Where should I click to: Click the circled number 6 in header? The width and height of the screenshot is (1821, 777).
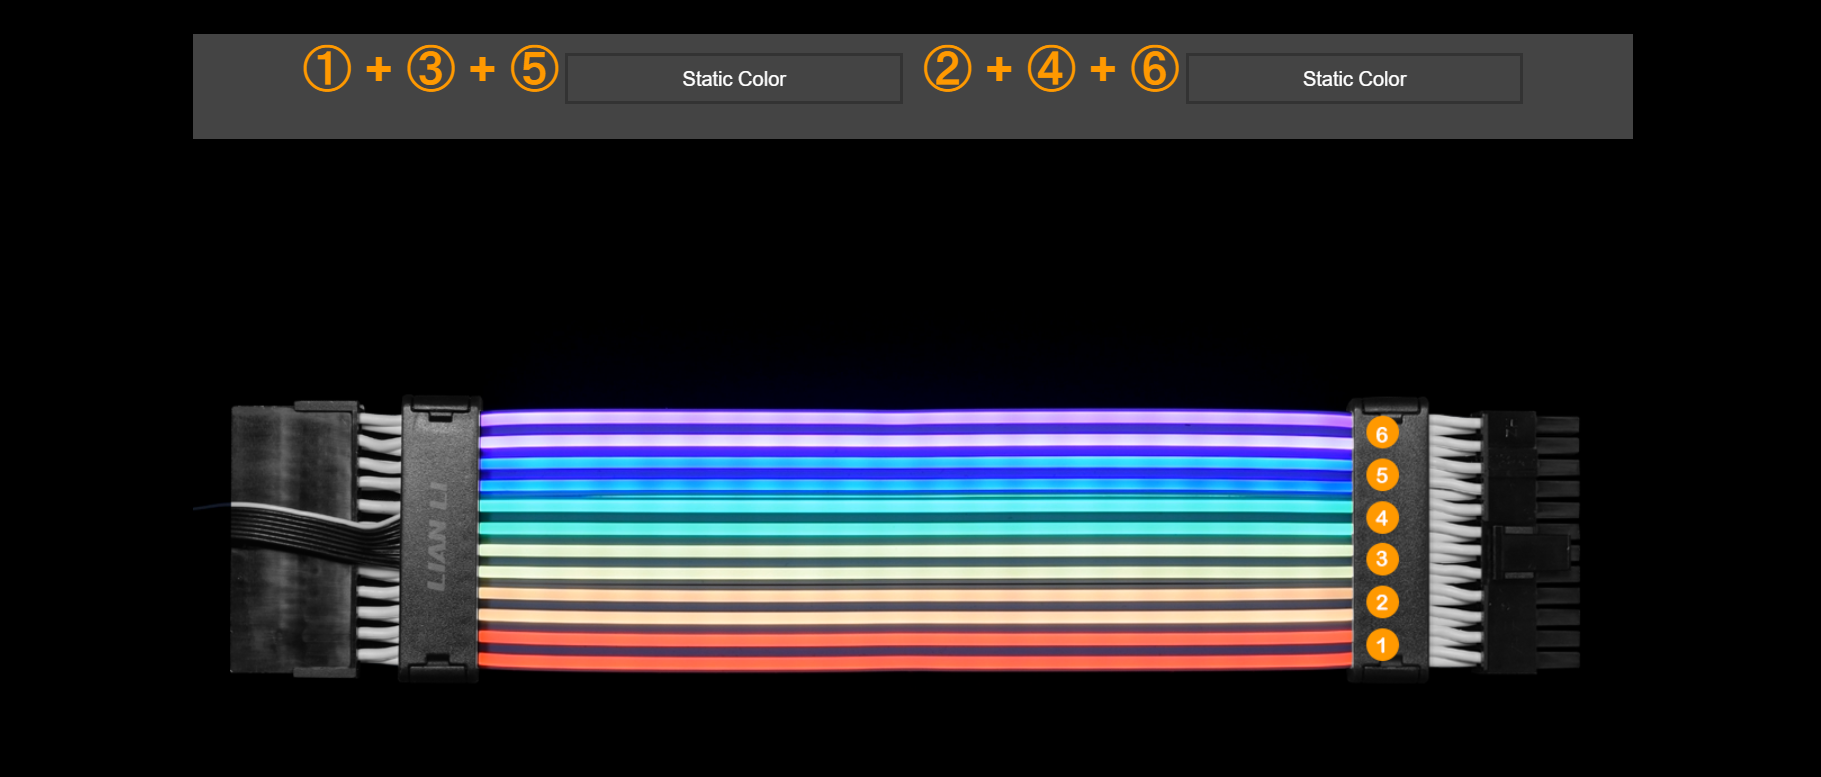tap(1154, 69)
